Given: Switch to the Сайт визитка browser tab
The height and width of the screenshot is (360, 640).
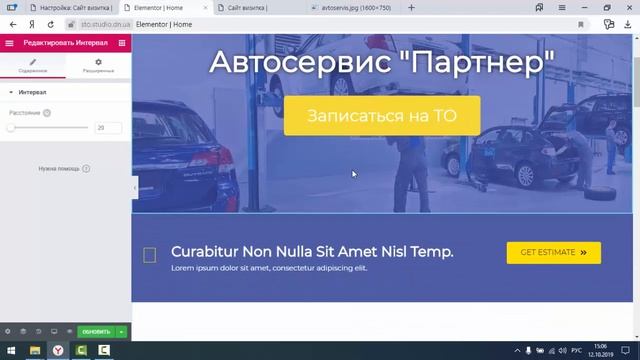Looking at the screenshot, I should pyautogui.click(x=248, y=8).
